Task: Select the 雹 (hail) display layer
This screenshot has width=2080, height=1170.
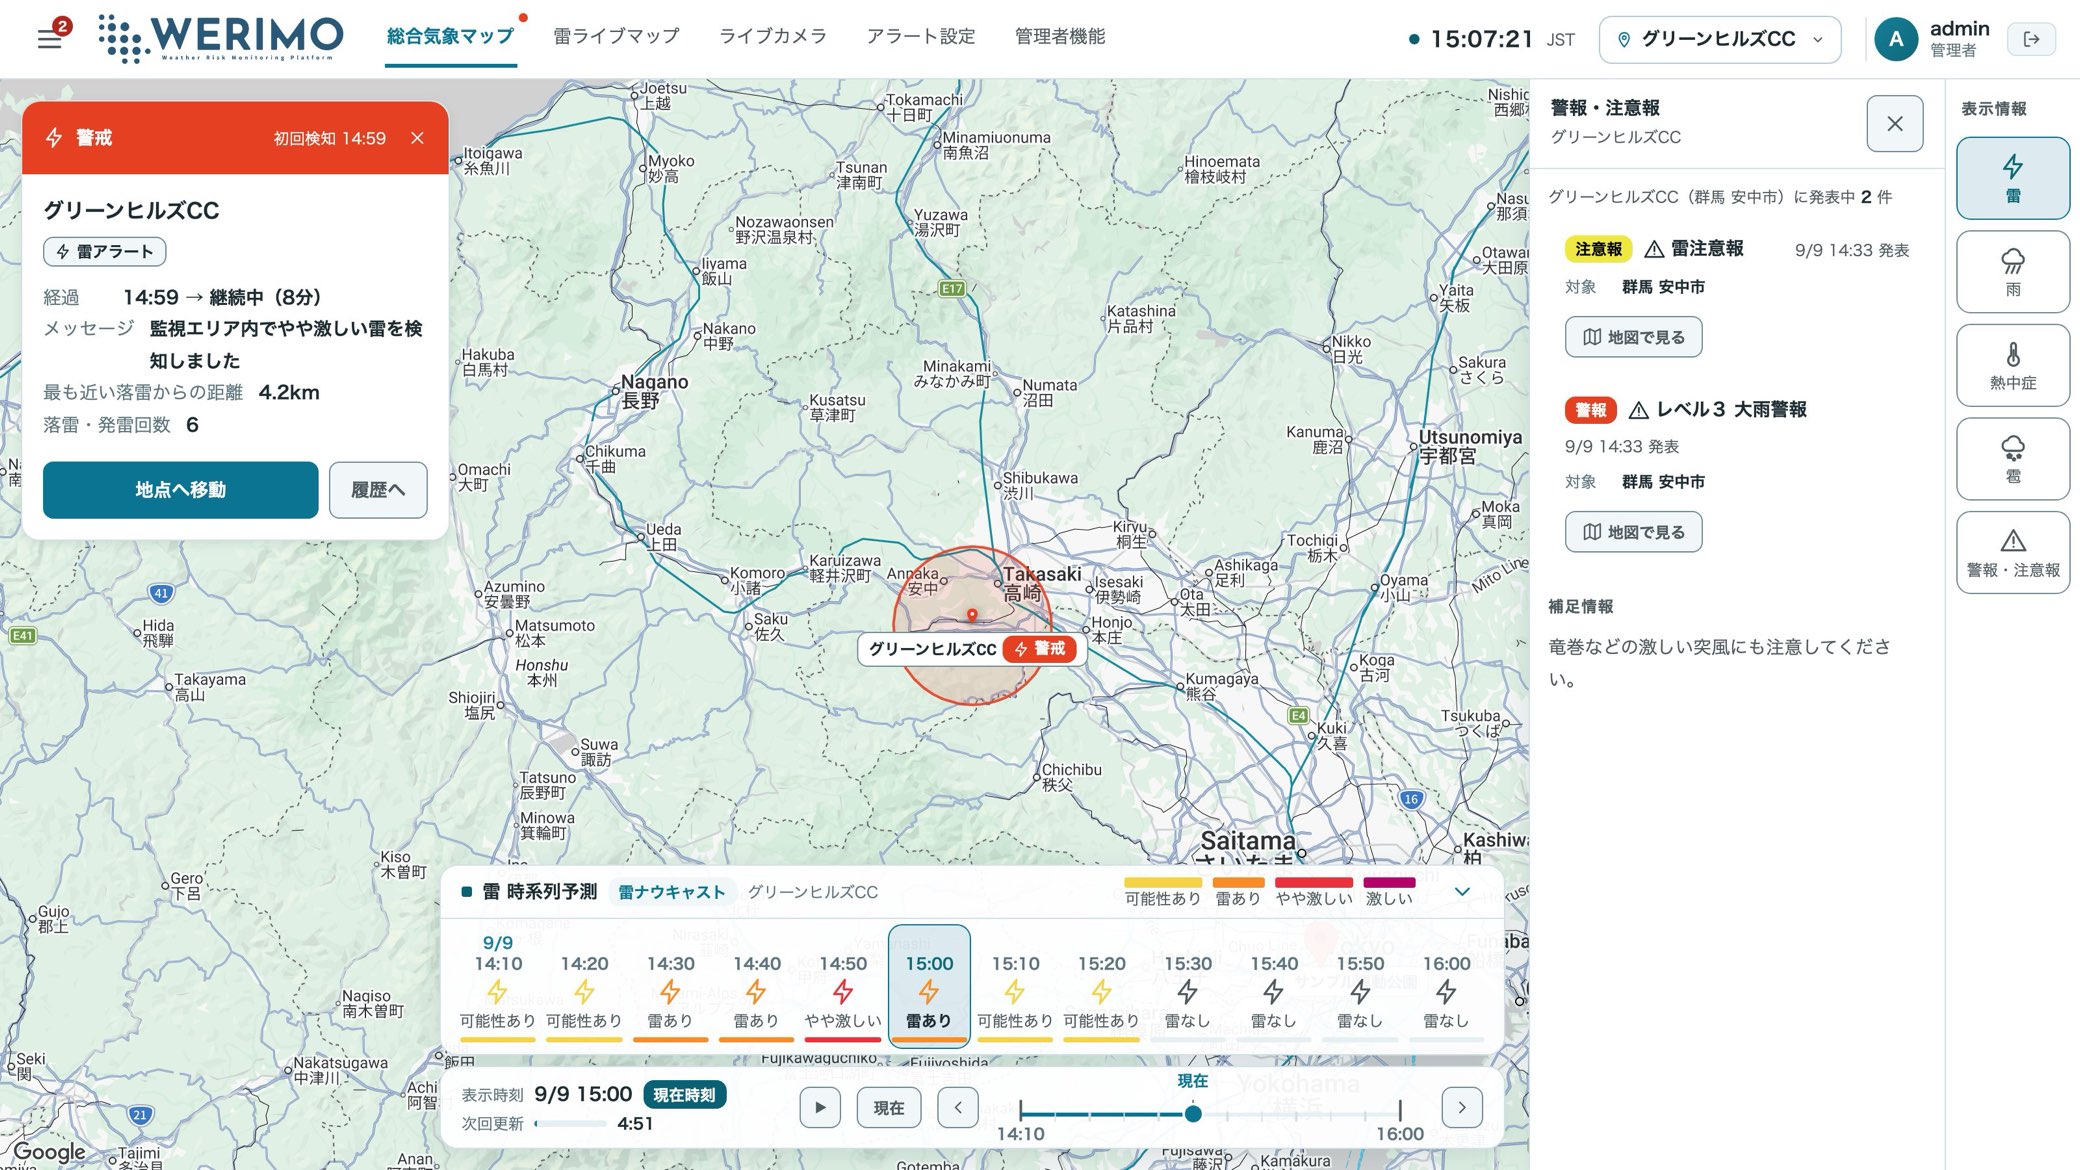Action: [x=2012, y=459]
